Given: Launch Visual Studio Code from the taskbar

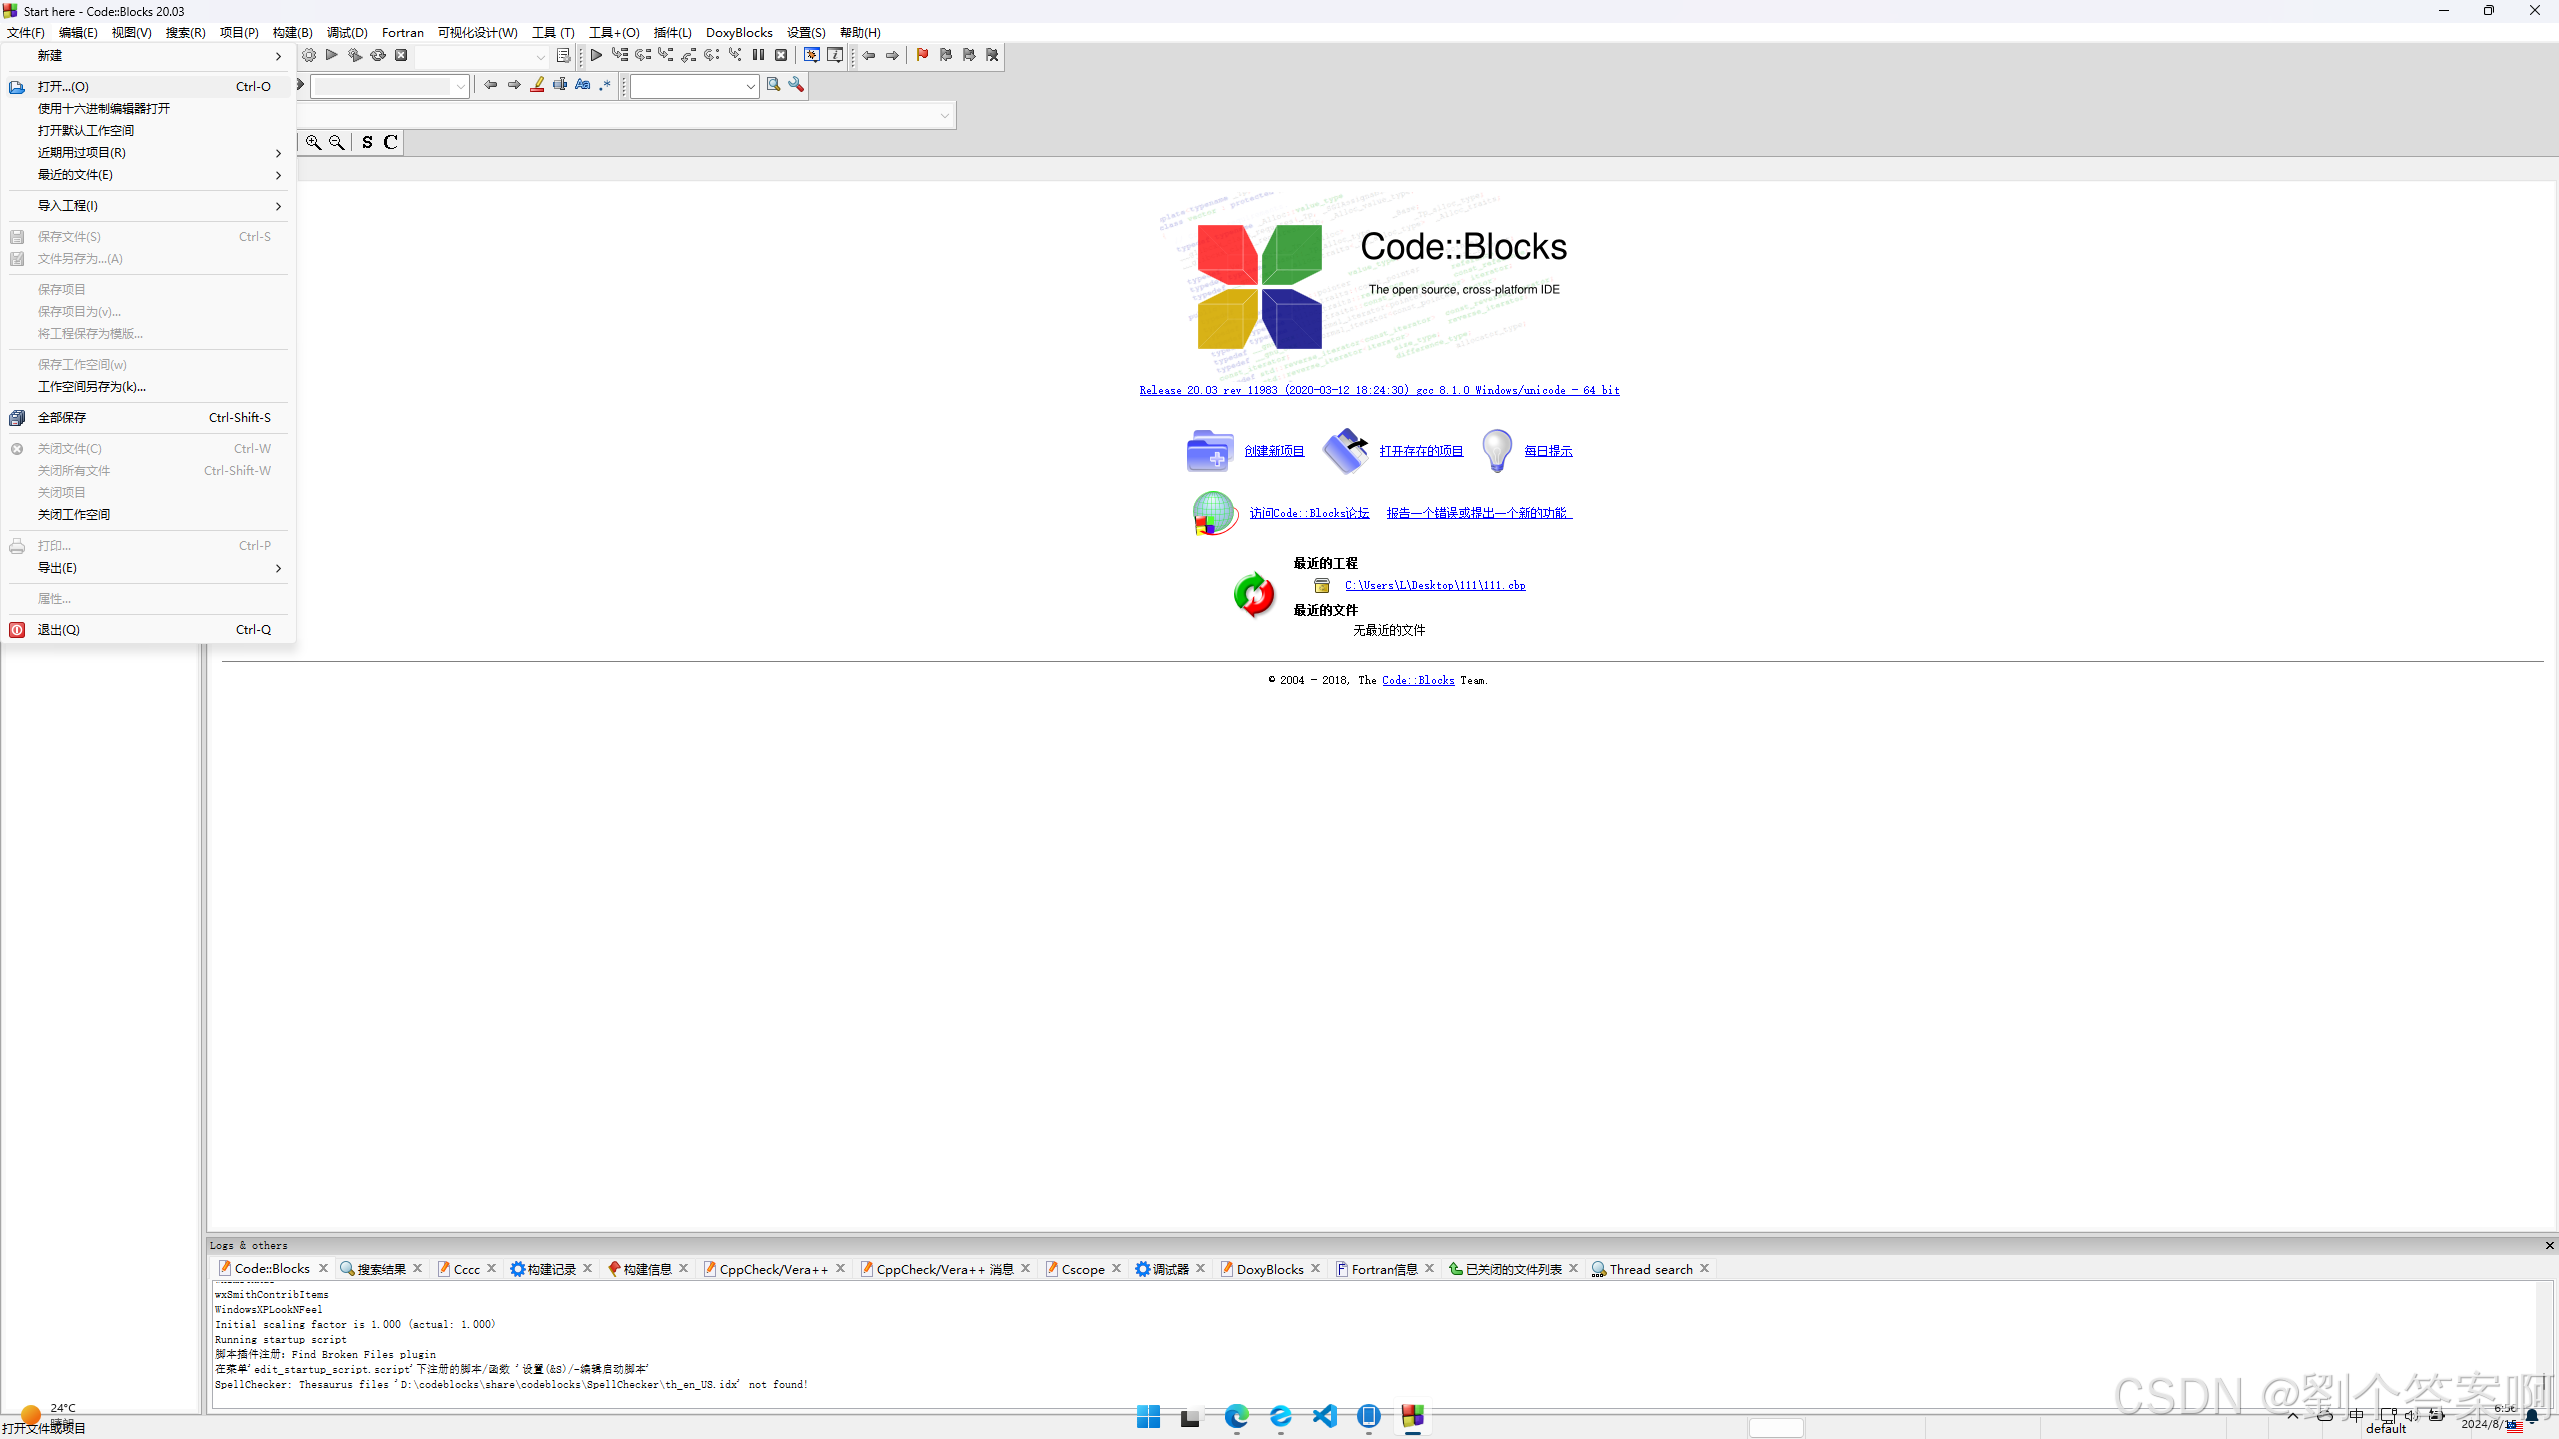Looking at the screenshot, I should click(x=1324, y=1417).
